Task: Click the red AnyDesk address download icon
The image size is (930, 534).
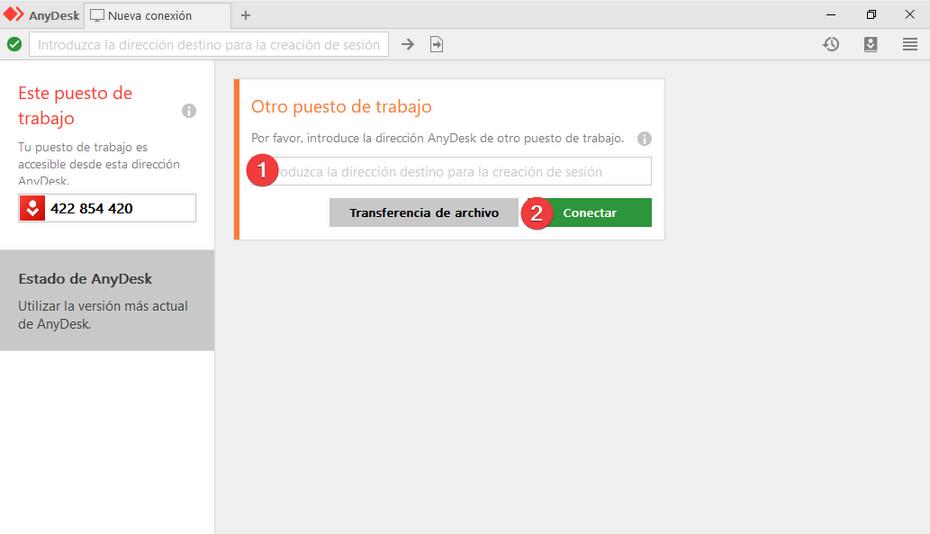Action: pyautogui.click(x=33, y=208)
